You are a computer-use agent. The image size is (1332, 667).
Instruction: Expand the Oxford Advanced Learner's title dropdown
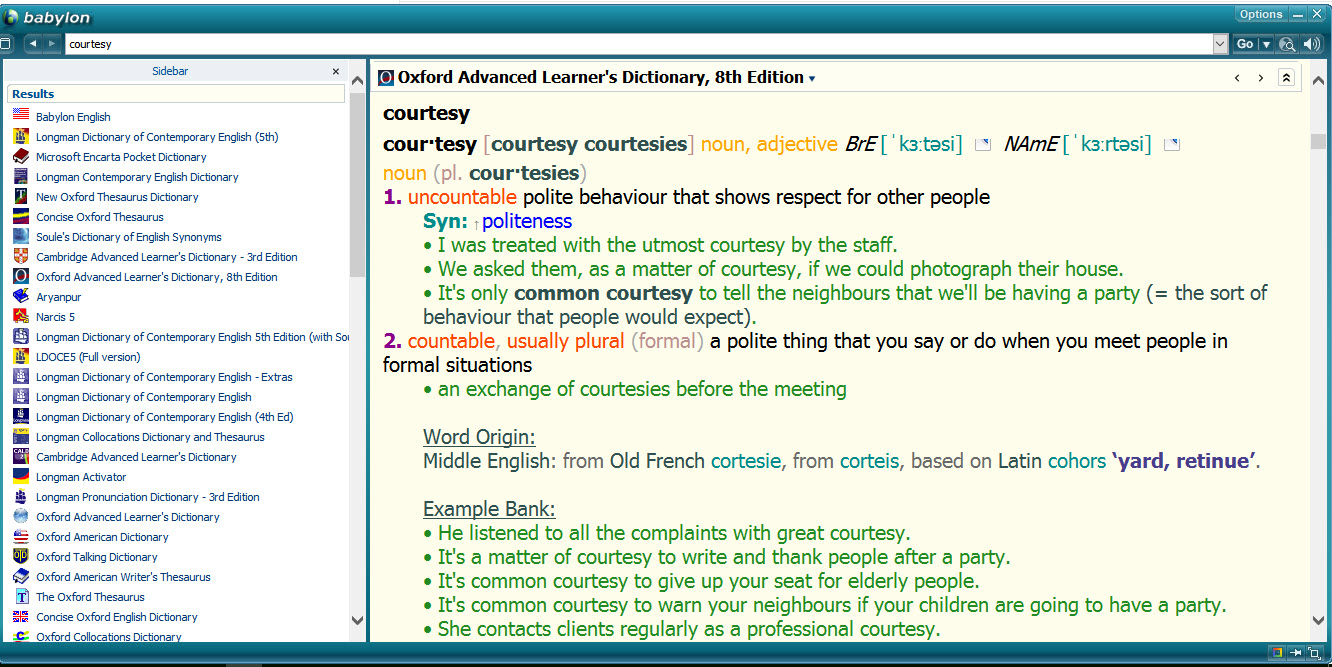click(812, 79)
